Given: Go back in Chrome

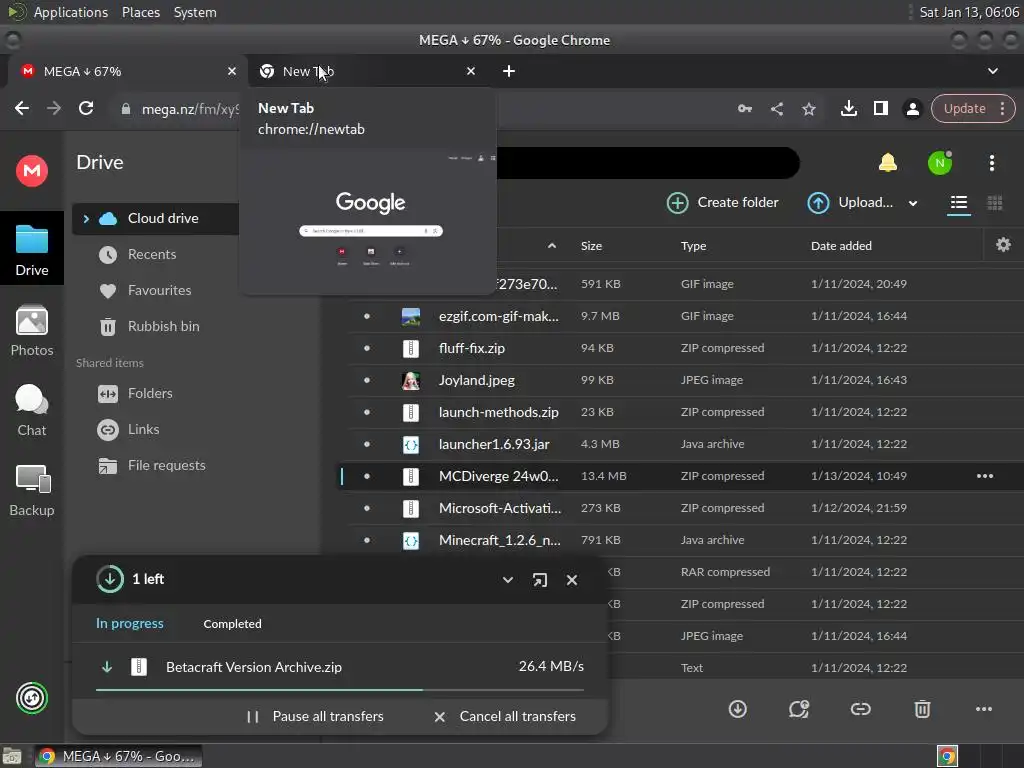Looking at the screenshot, I should 22,108.
